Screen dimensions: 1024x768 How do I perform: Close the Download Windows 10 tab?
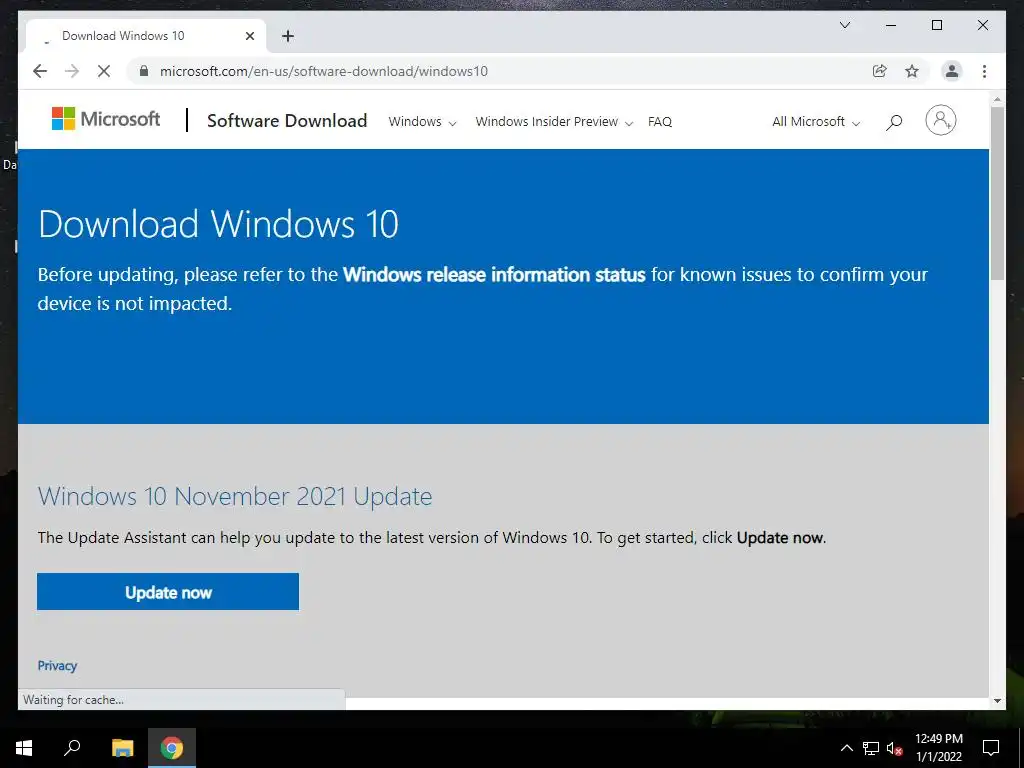tap(249, 36)
